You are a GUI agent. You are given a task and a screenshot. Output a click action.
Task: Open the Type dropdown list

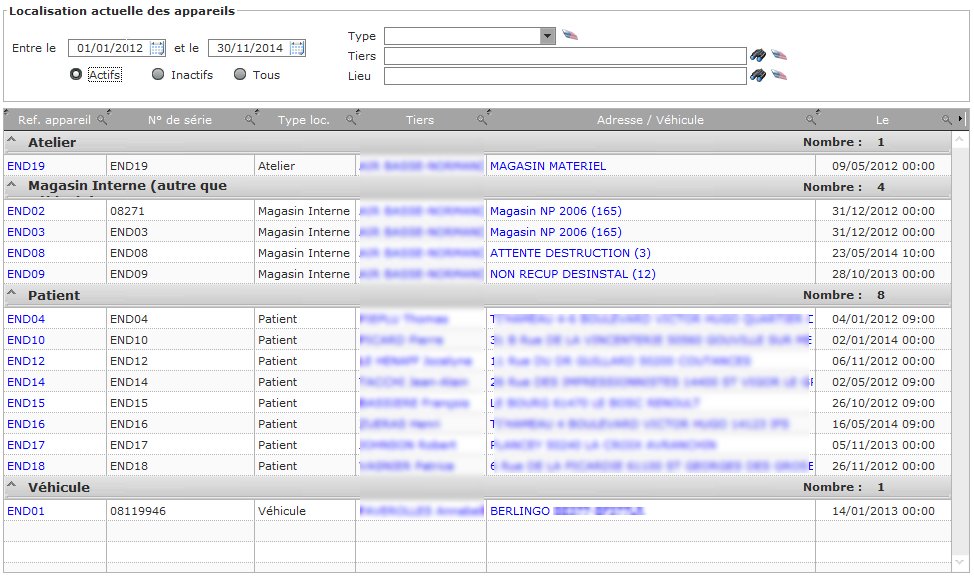tap(547, 36)
